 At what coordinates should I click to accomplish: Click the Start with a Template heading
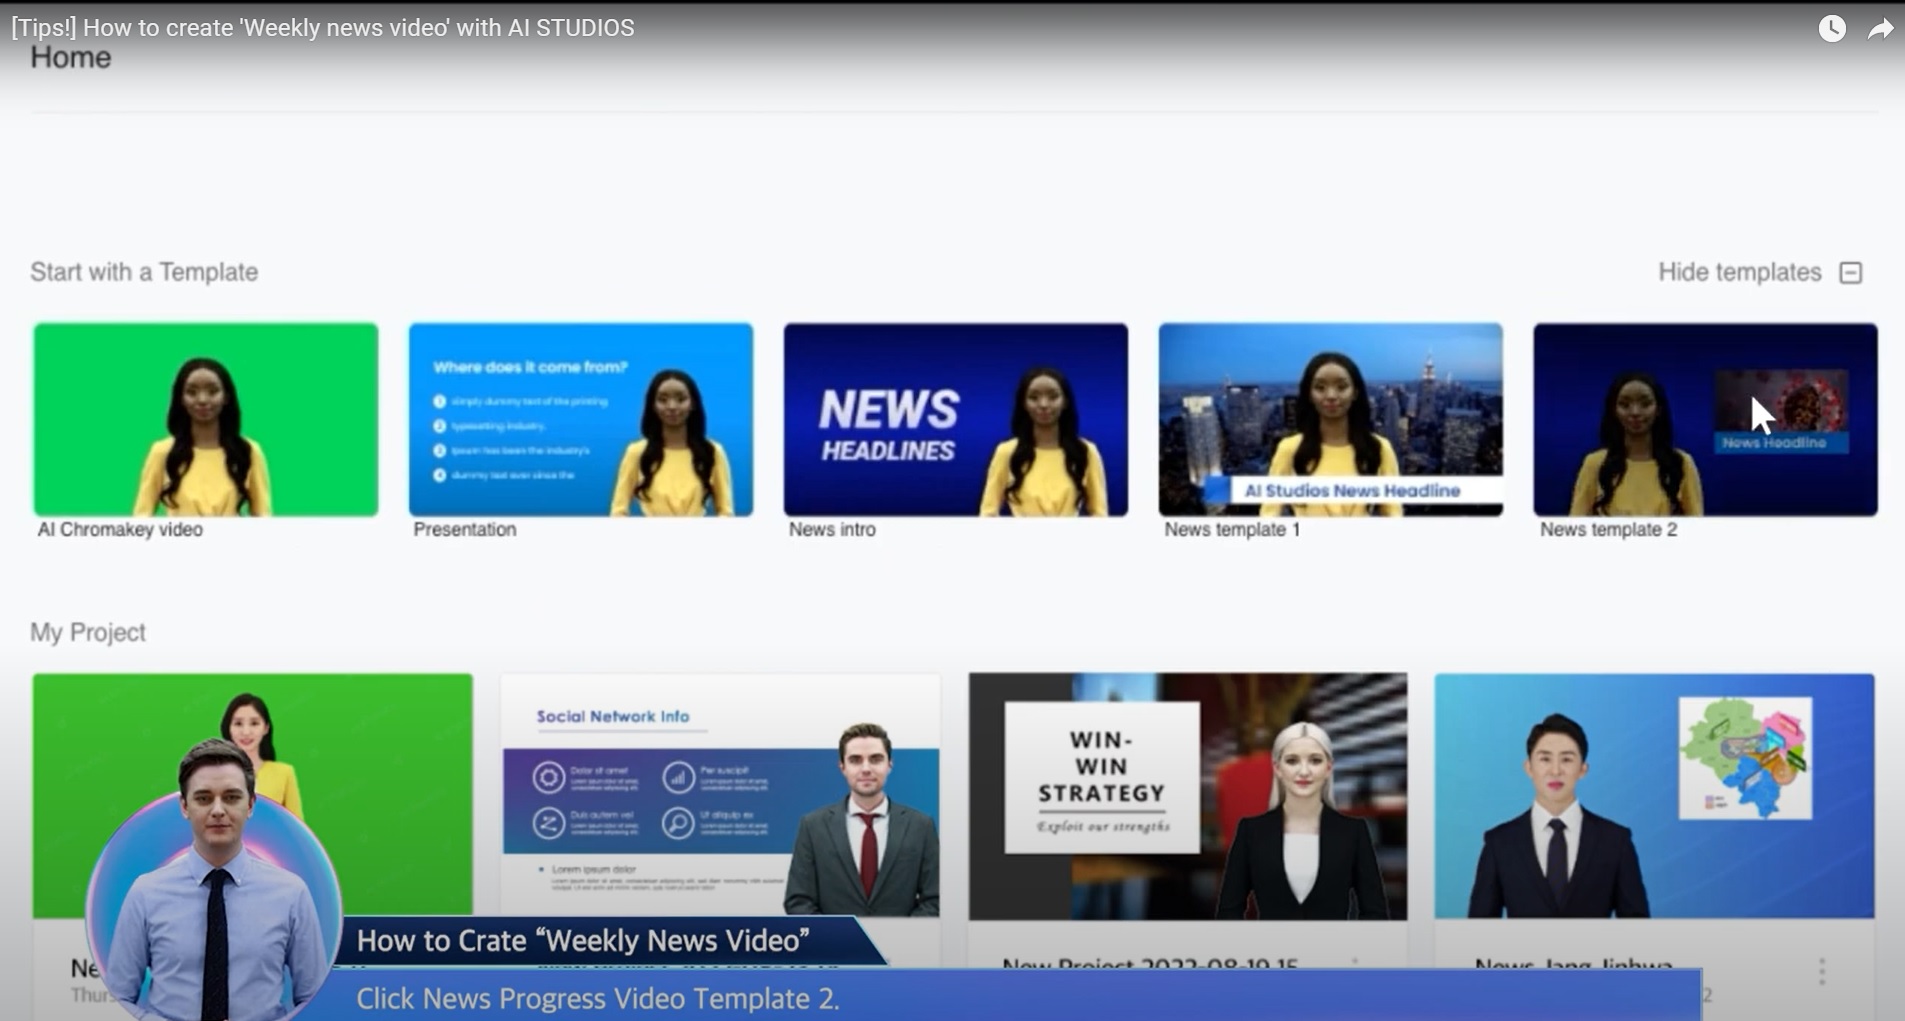point(144,272)
